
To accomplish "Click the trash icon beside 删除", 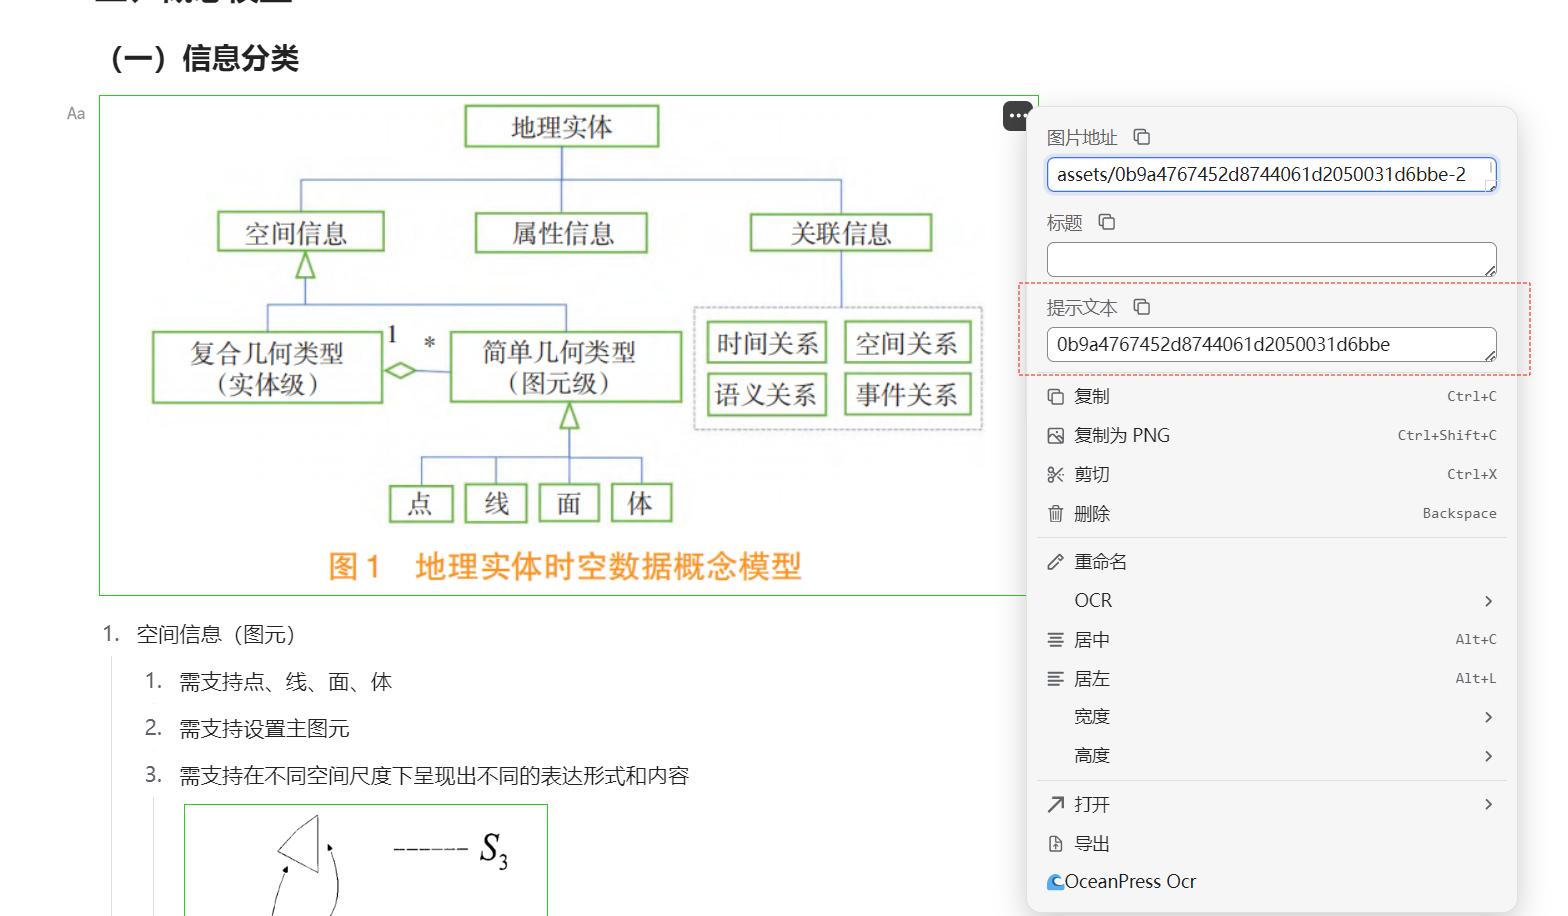I will (x=1055, y=513).
